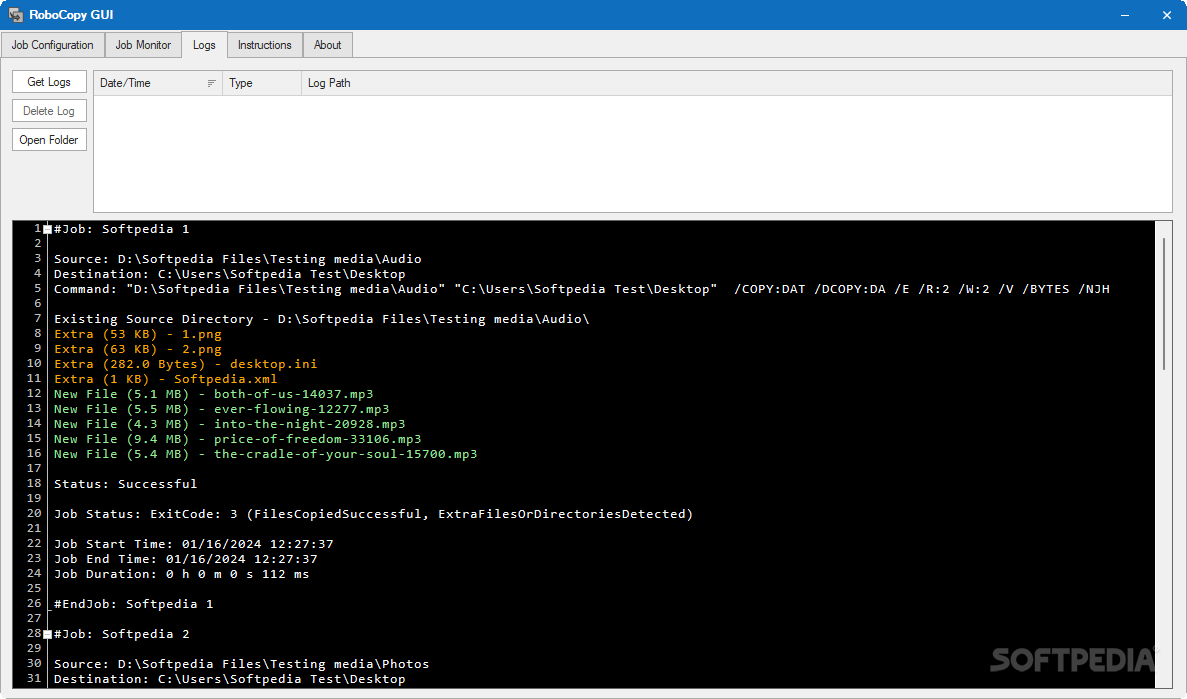The image size is (1187, 699).
Task: Minimize the RoboCopy GUI window
Action: click(x=1125, y=15)
